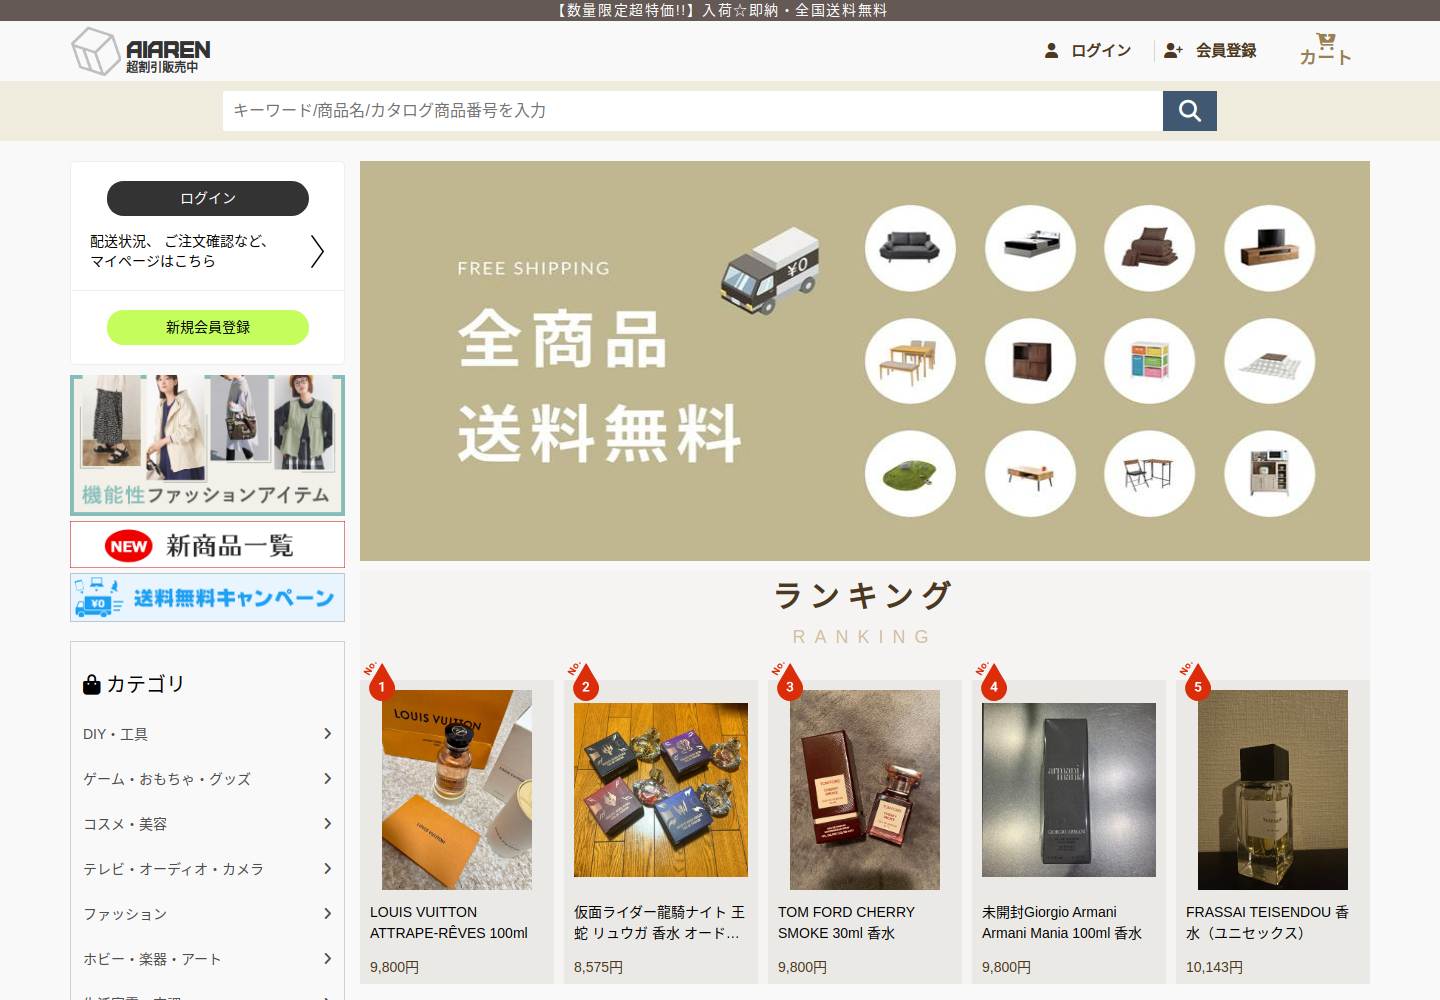The image size is (1440, 1000).
Task: Open the LOUIS VUITTON ATTRAPE-RÊVES product image
Action: (457, 790)
